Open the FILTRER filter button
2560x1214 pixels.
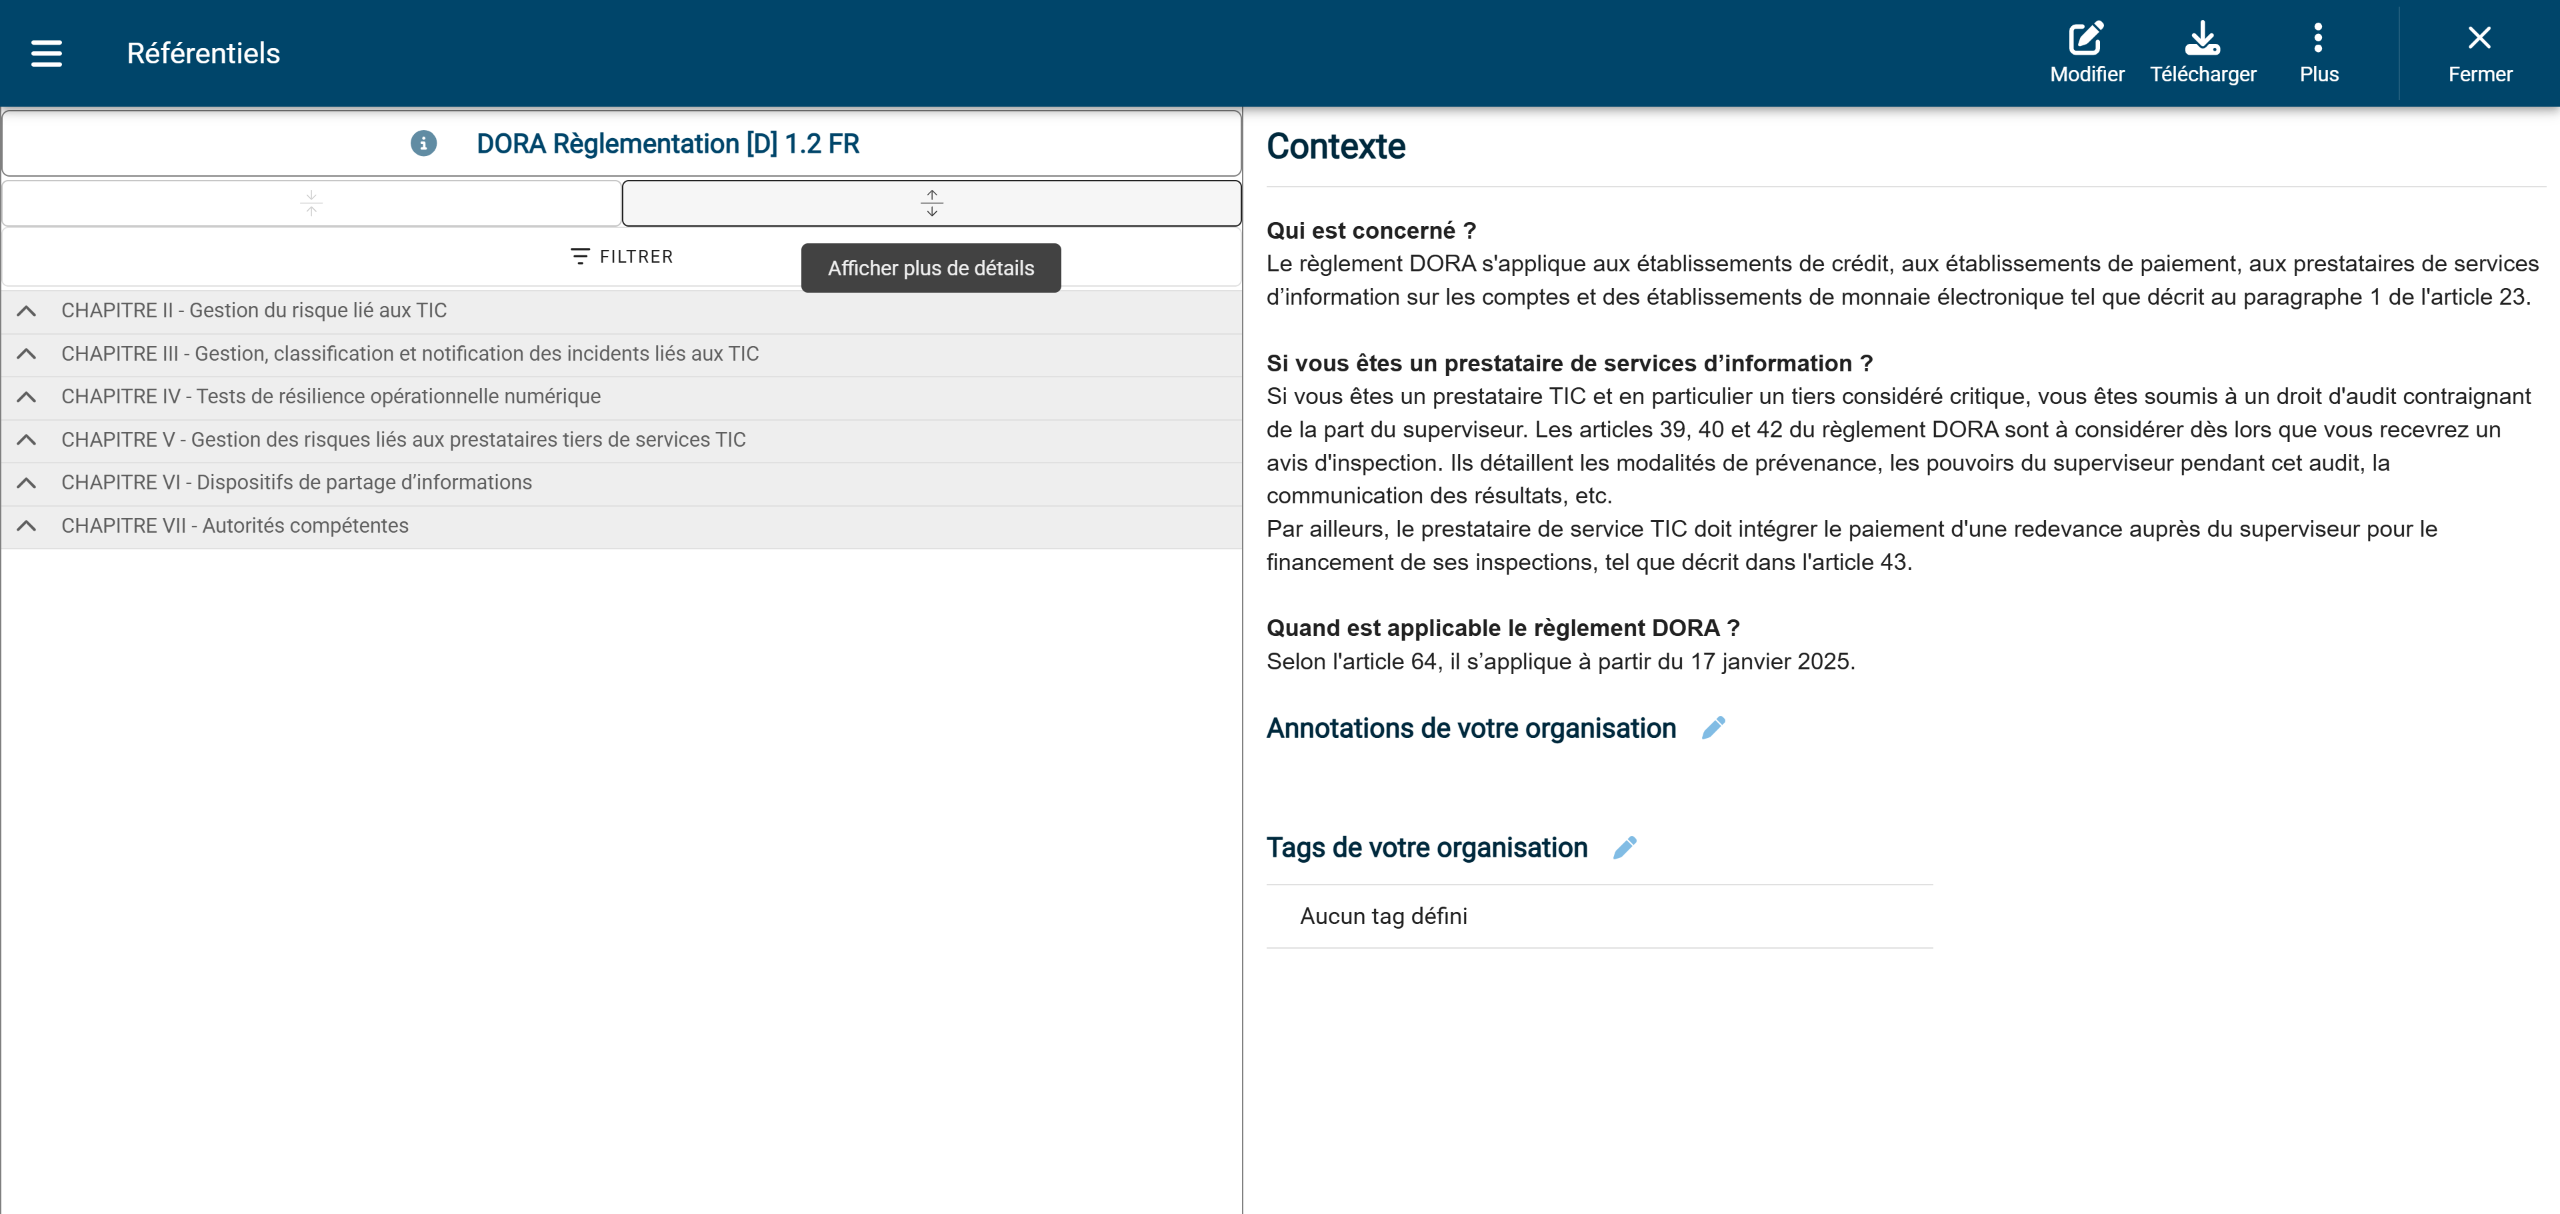(621, 257)
